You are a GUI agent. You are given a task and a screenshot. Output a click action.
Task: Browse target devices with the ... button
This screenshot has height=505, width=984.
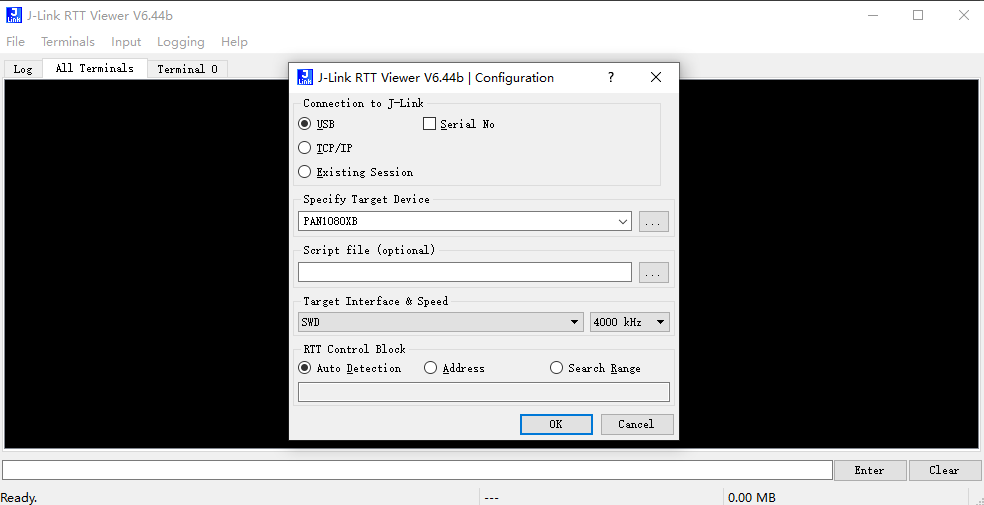coord(653,221)
